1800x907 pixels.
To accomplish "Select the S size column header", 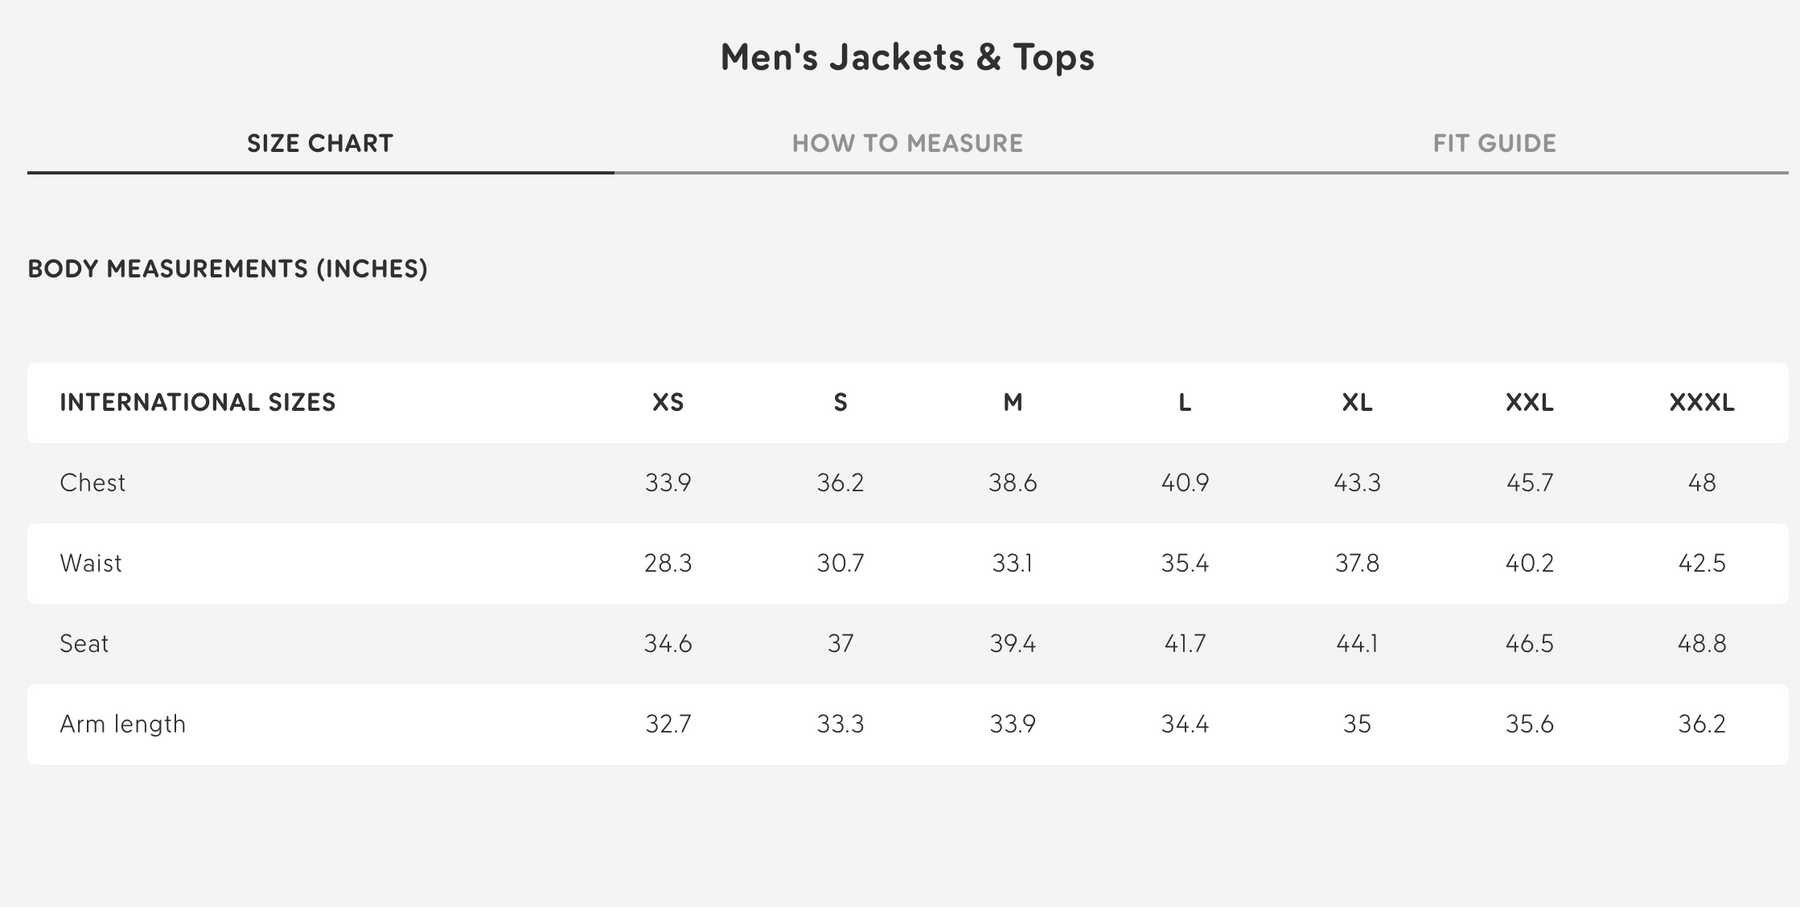I will pos(840,403).
